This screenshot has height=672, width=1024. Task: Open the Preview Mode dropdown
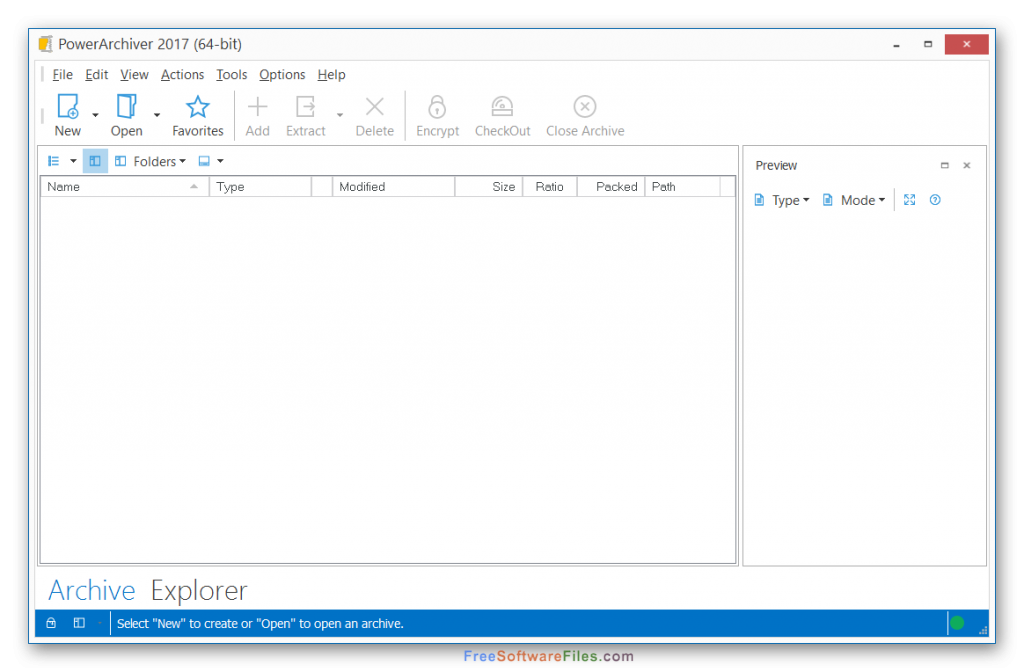point(854,200)
